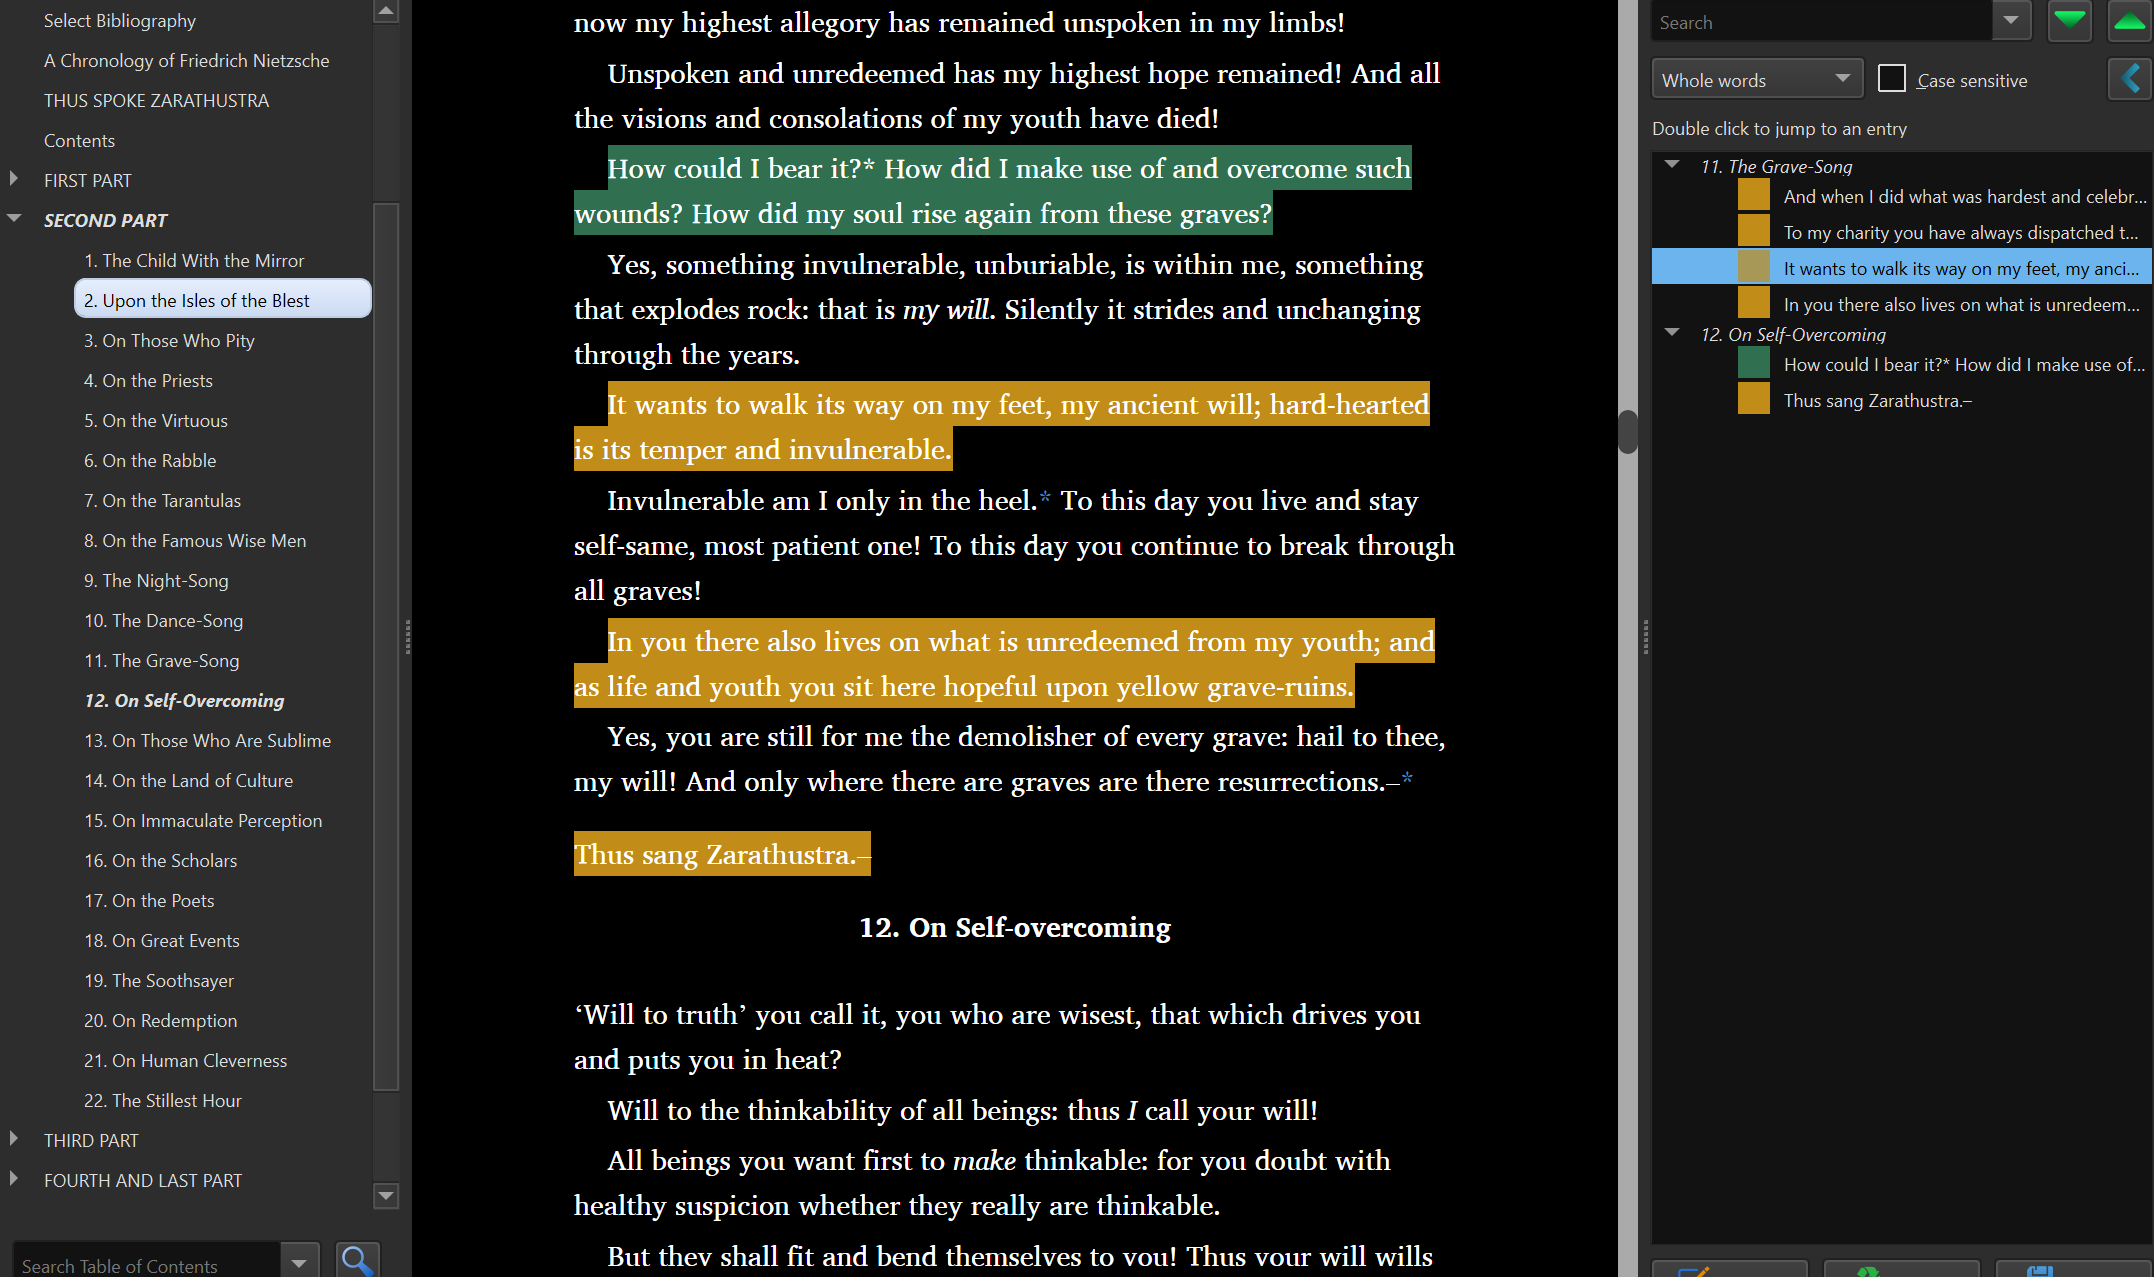This screenshot has height=1277, width=2154.
Task: Expand the FIRST PART section
Action: (x=14, y=179)
